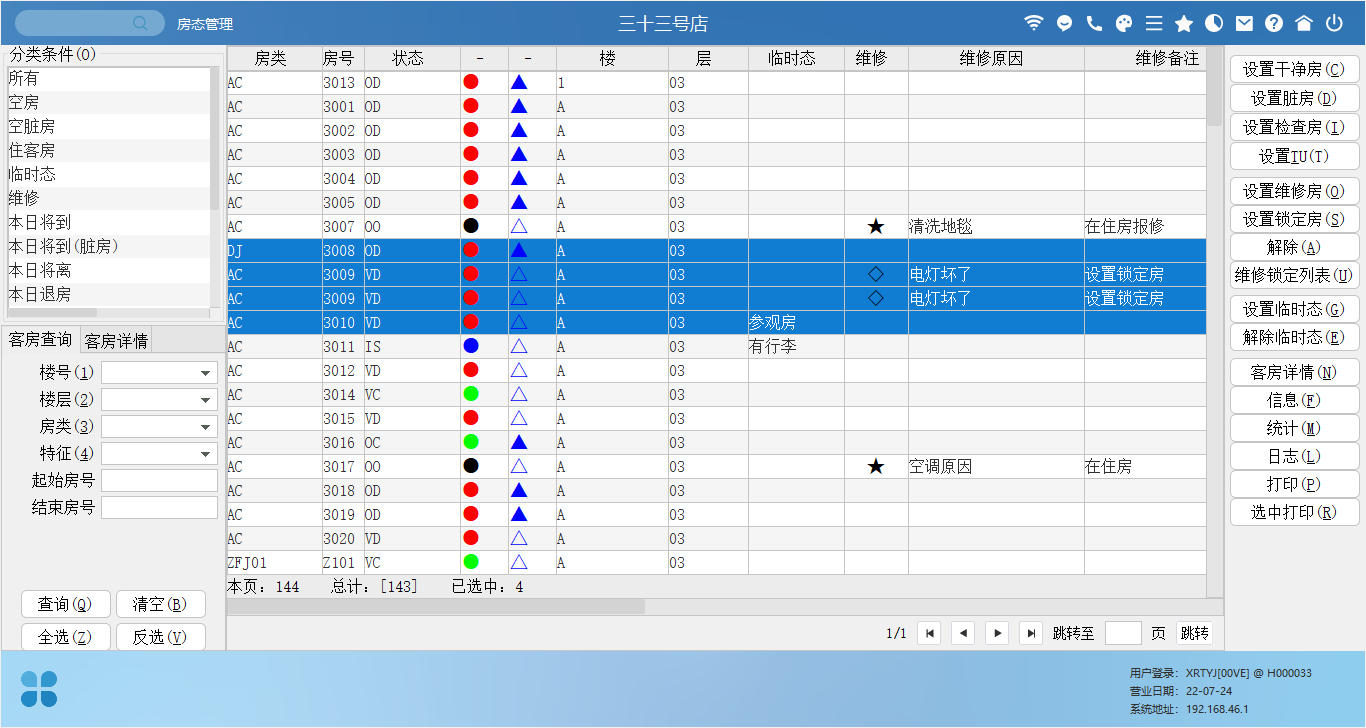Click the pie chart clock icon
The height and width of the screenshot is (728, 1366).
[1214, 23]
